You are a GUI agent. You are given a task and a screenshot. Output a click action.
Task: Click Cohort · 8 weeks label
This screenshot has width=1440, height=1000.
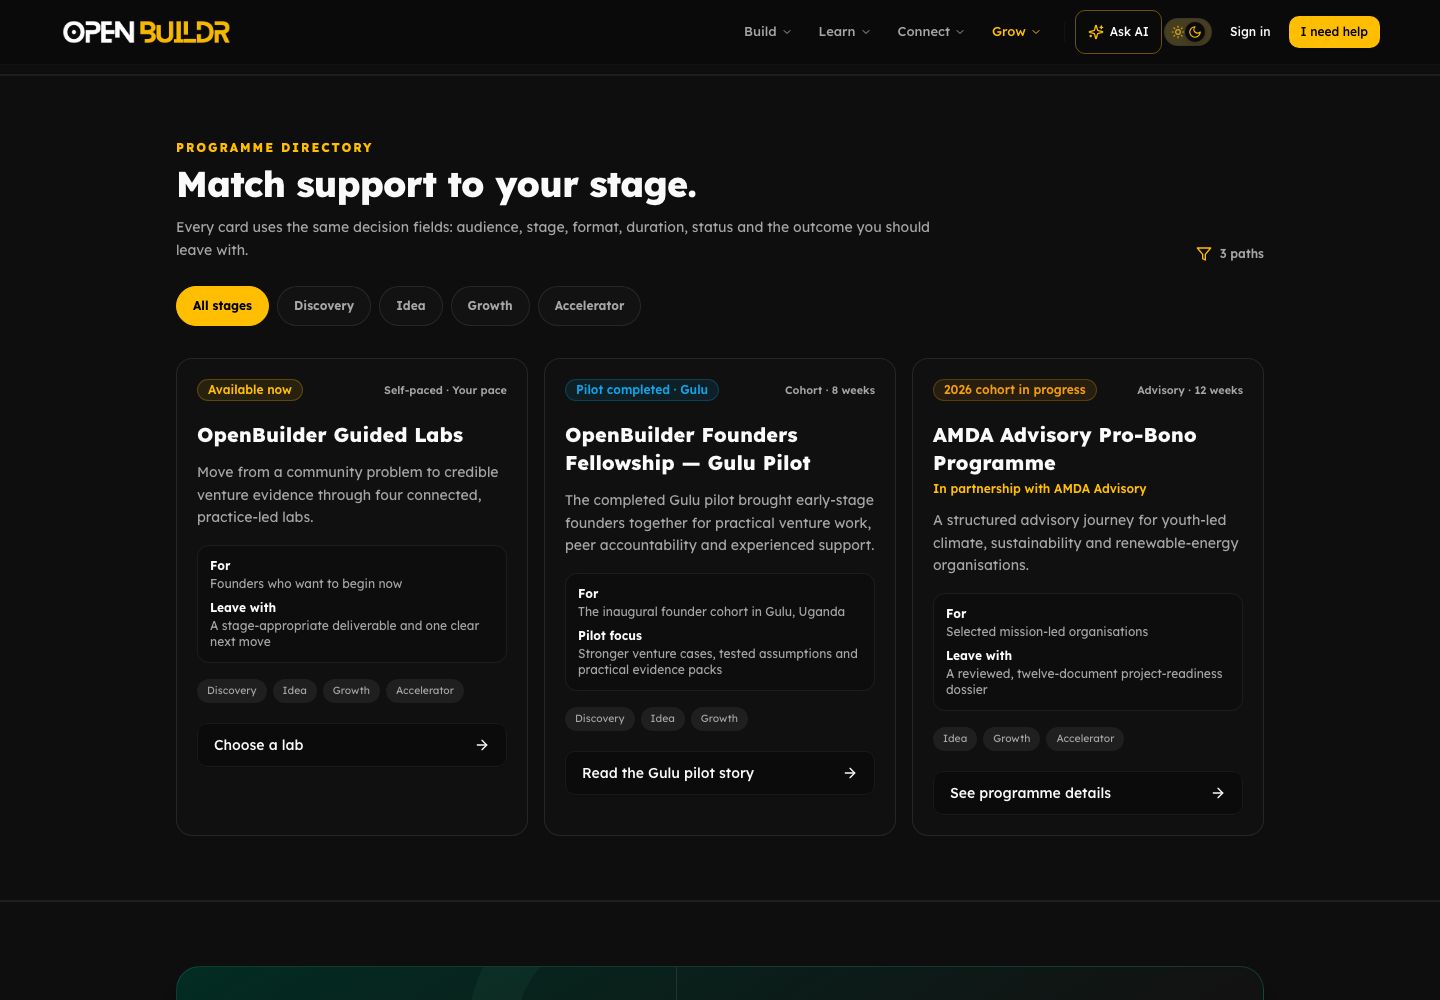pyautogui.click(x=830, y=390)
